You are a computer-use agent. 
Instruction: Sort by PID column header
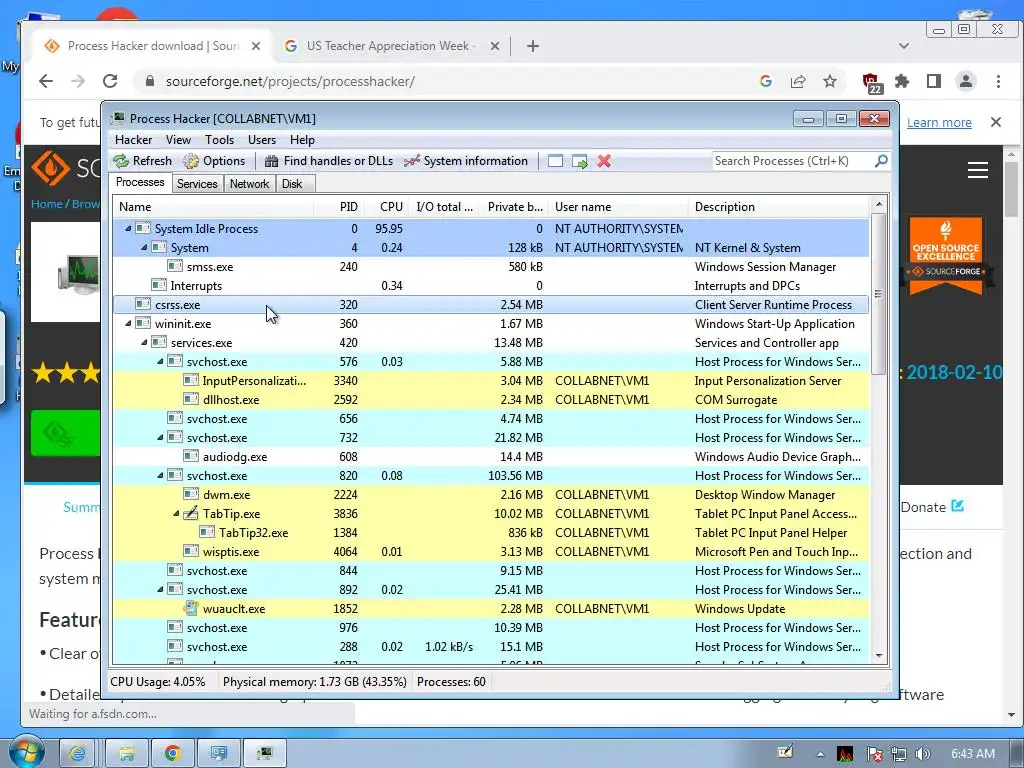339,206
